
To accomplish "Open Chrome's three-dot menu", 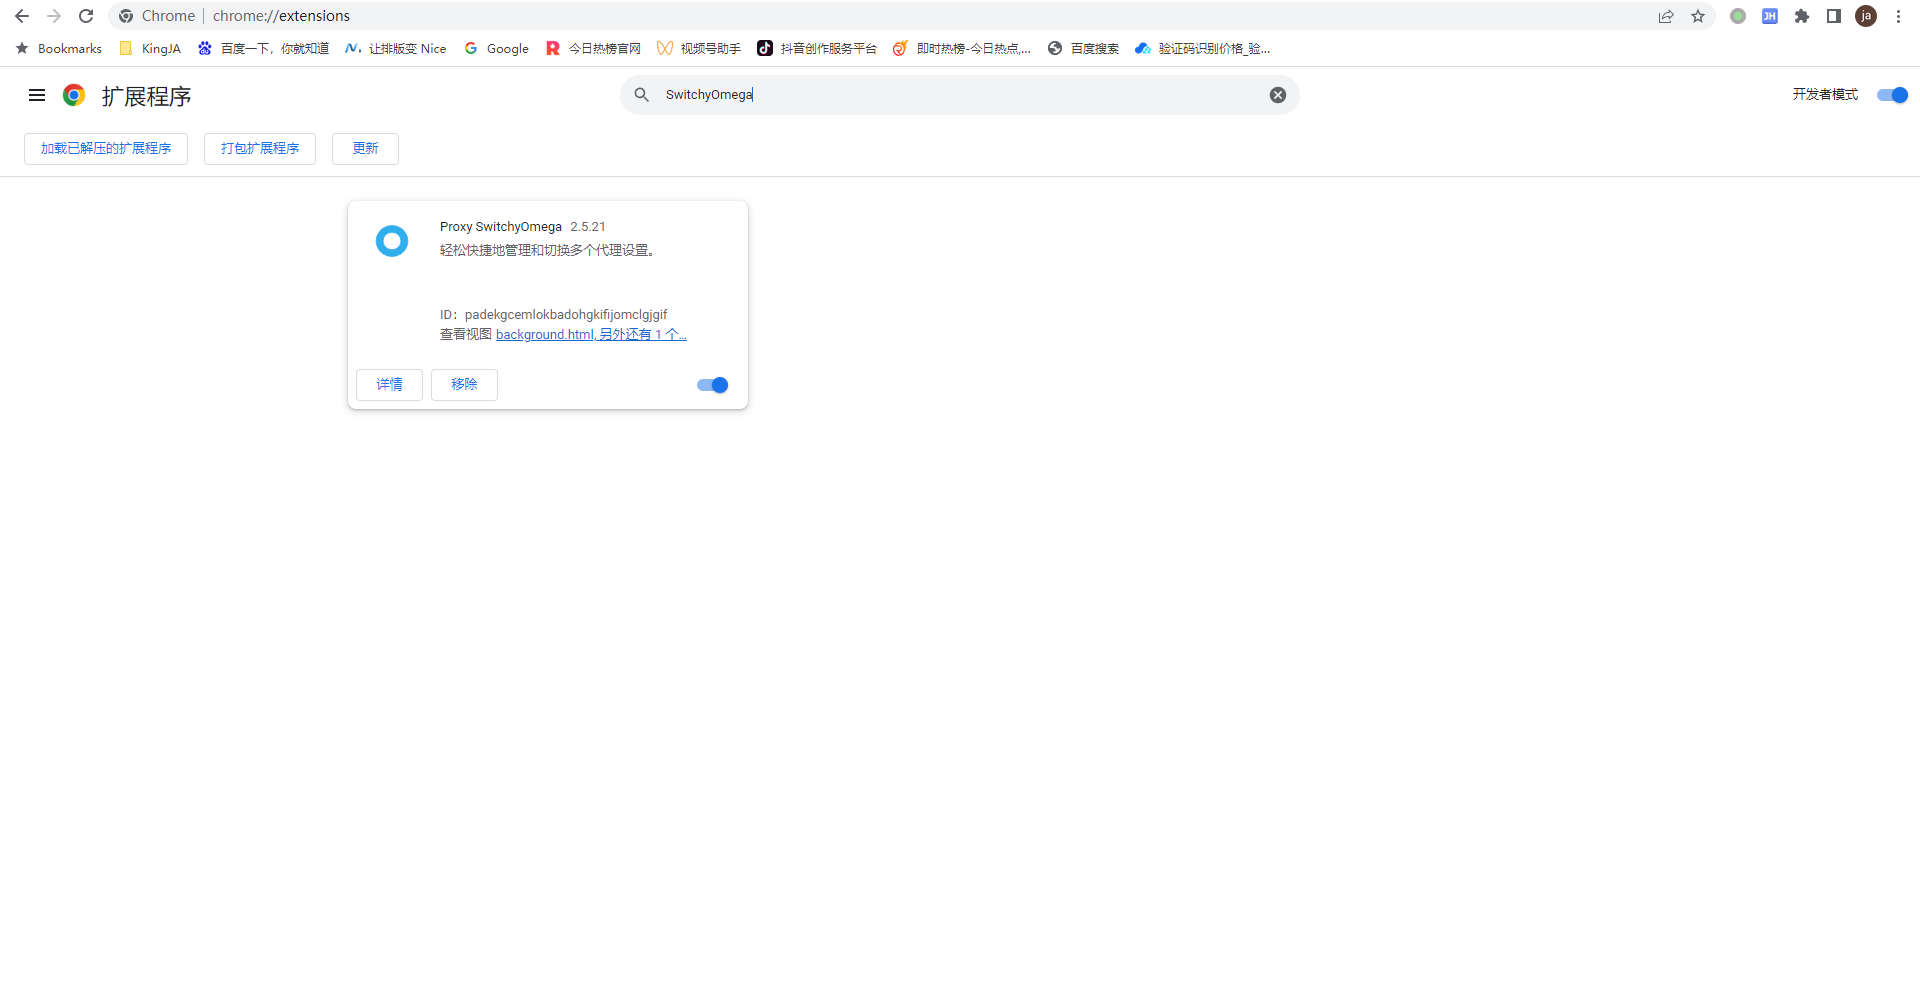I will point(1898,16).
